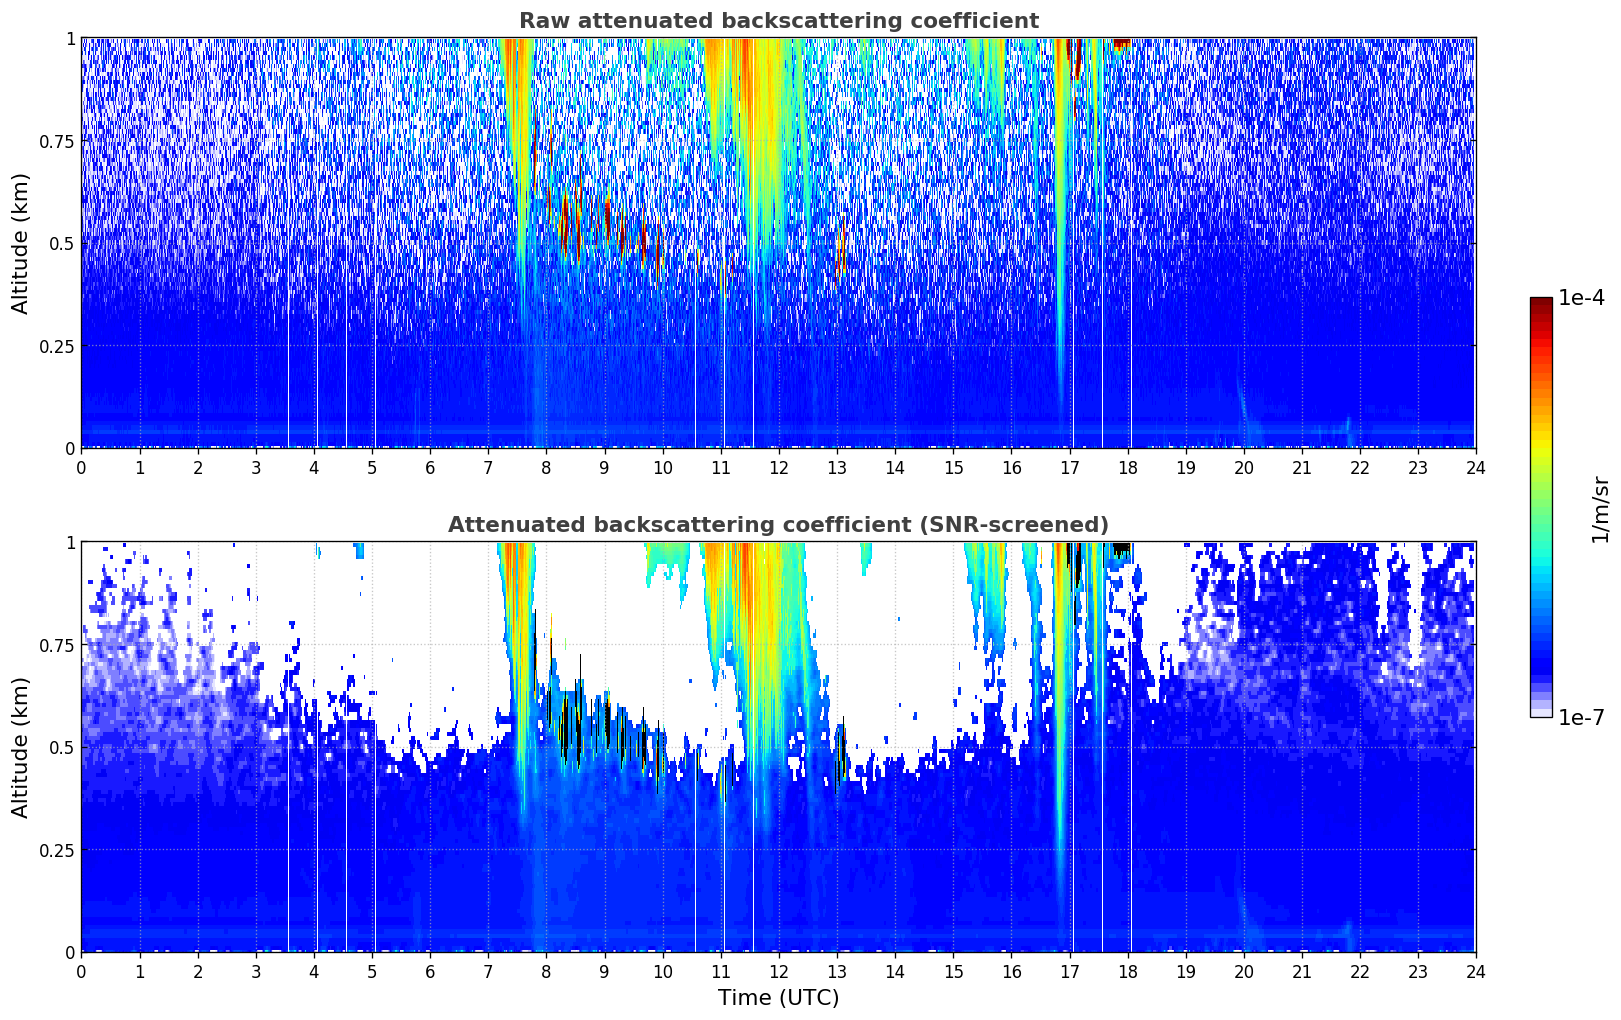Click hour tick "17" under the SNR-screened plot
This screenshot has height=1020, width=1621.
pyautogui.click(x=1069, y=971)
